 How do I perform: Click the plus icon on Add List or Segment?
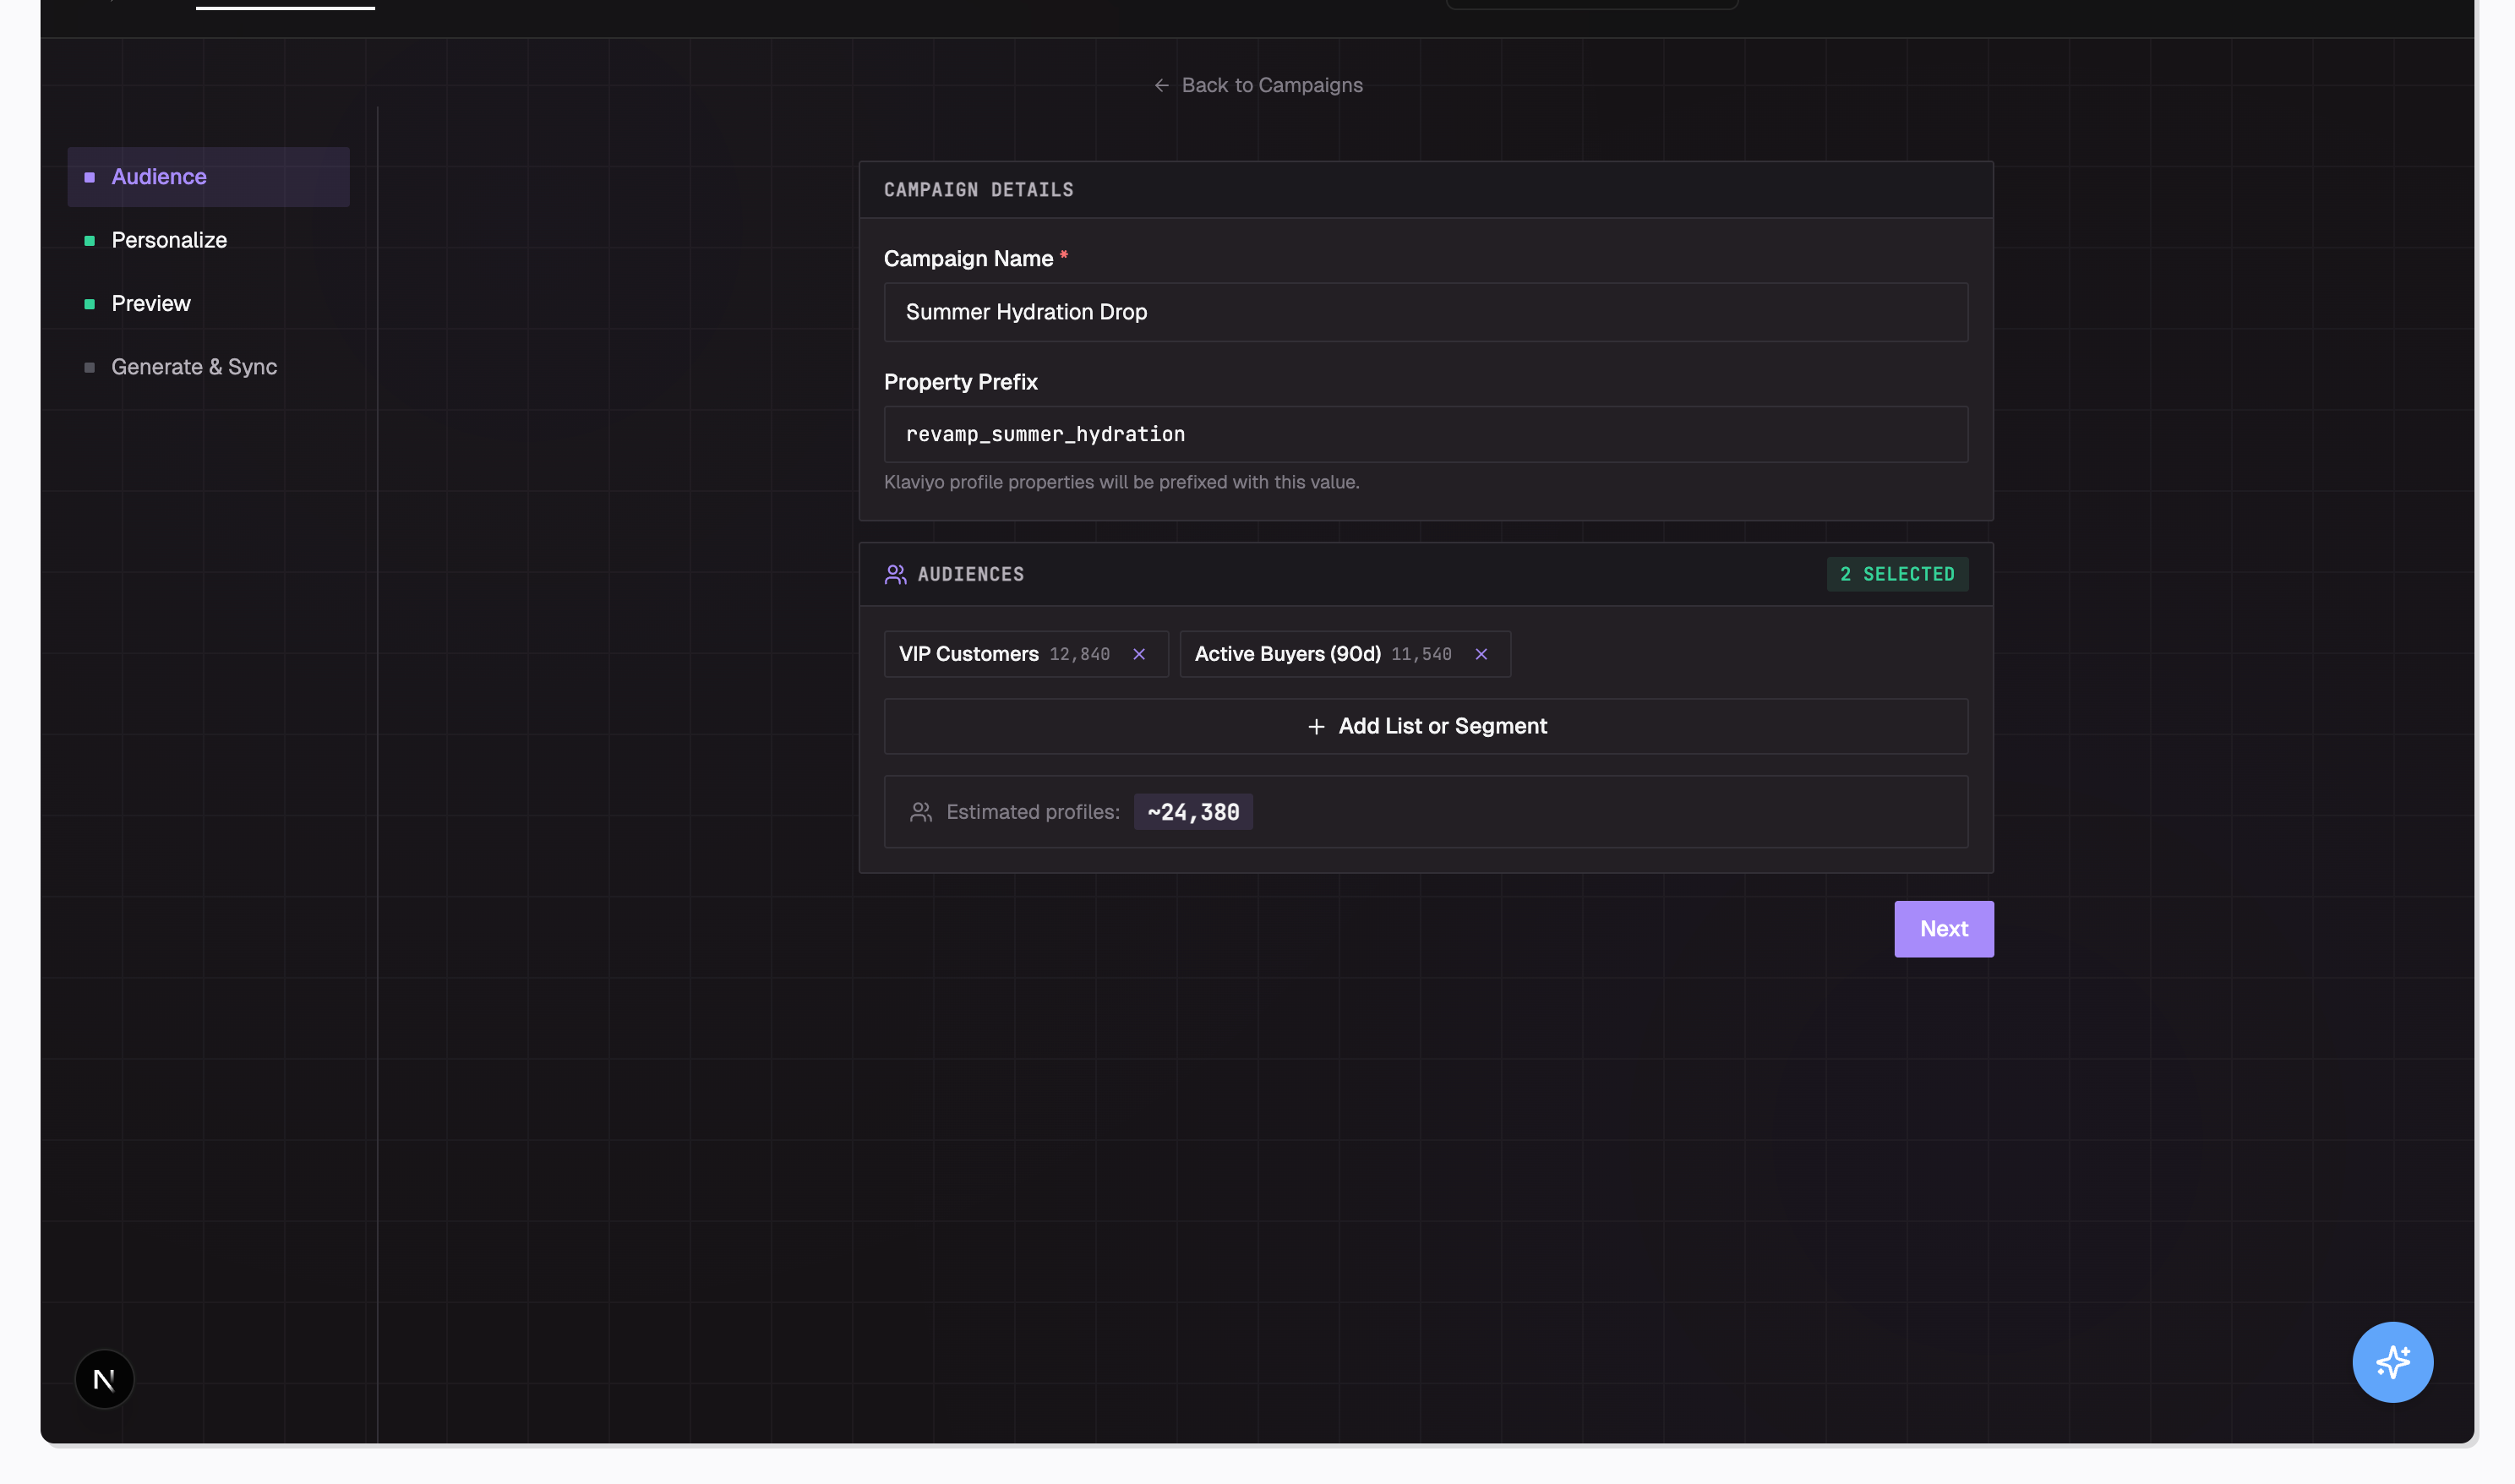pyautogui.click(x=1316, y=726)
